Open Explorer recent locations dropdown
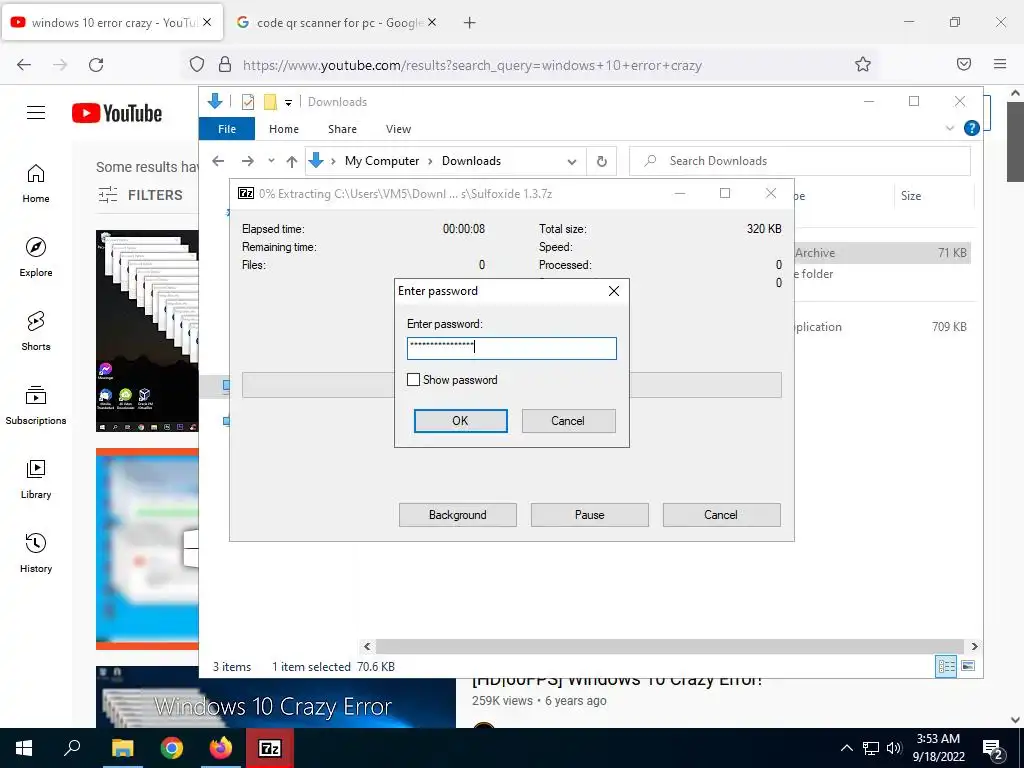1024x768 pixels. 271,161
